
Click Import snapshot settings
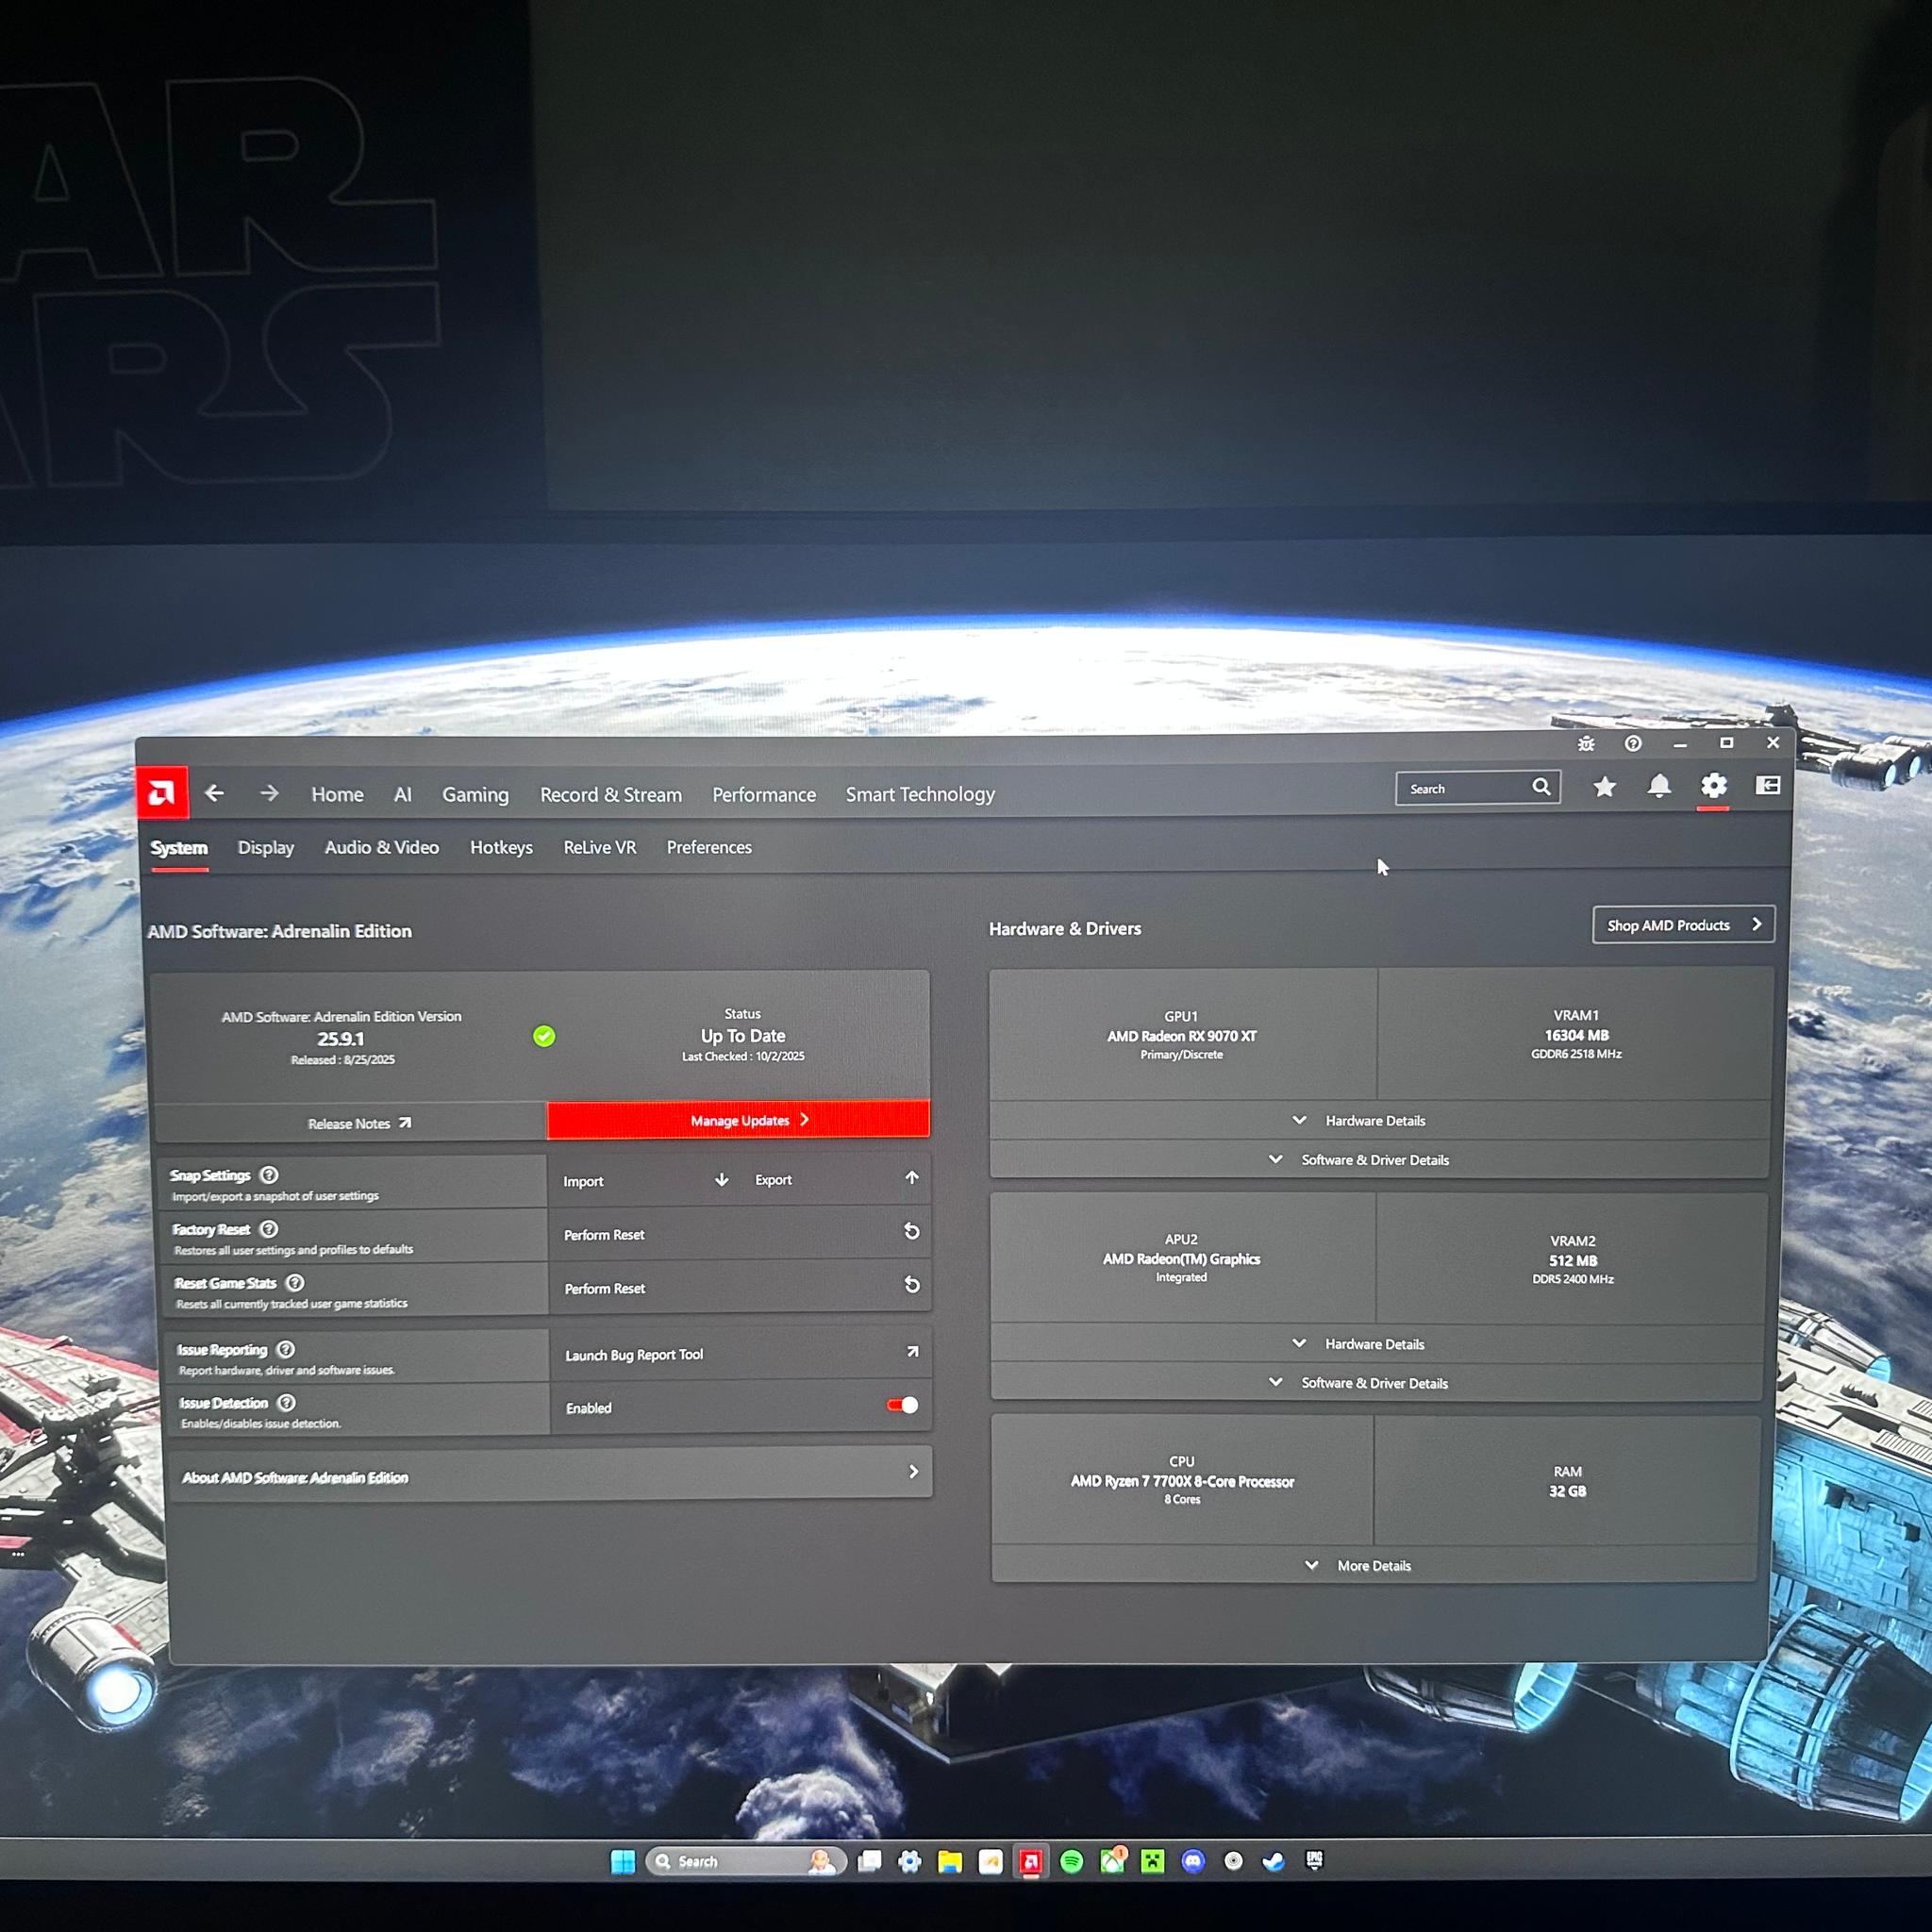tap(646, 1181)
